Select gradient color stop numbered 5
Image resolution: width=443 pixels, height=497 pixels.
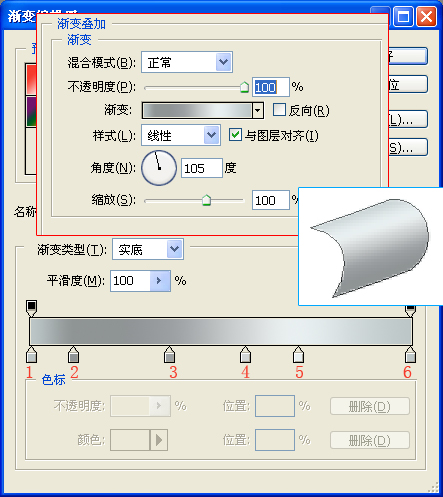coord(298,355)
